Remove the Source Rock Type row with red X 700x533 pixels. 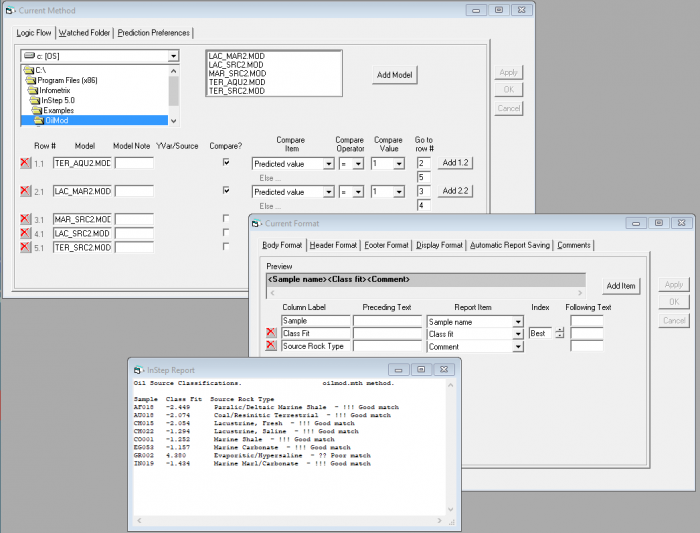[x=271, y=345]
